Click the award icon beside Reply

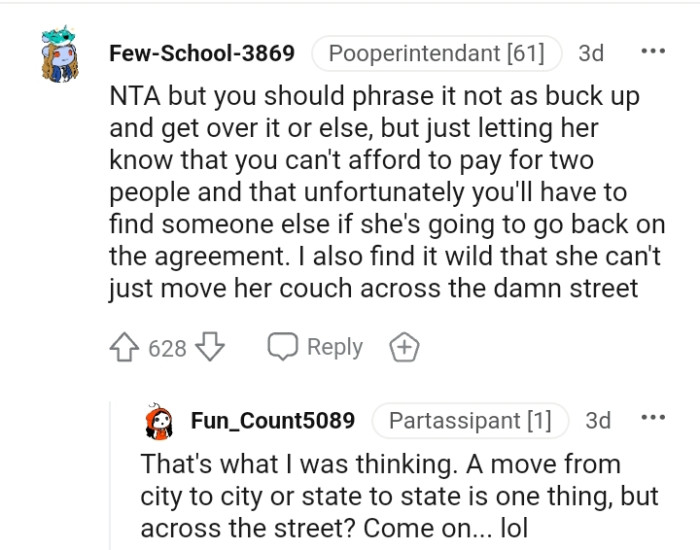tap(404, 348)
